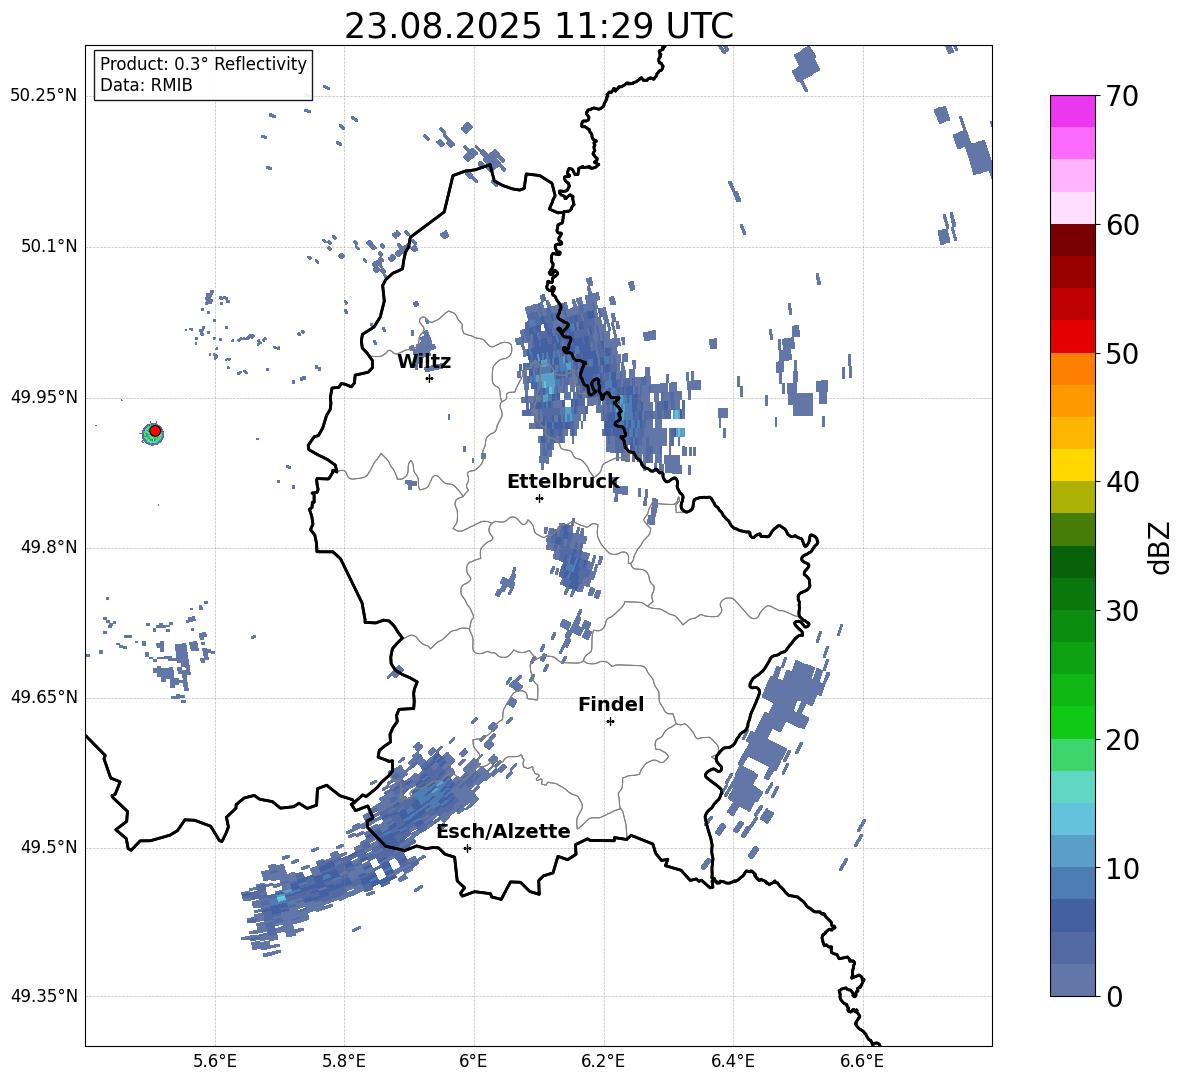Click the 49.8°N latitude label

coord(49,547)
